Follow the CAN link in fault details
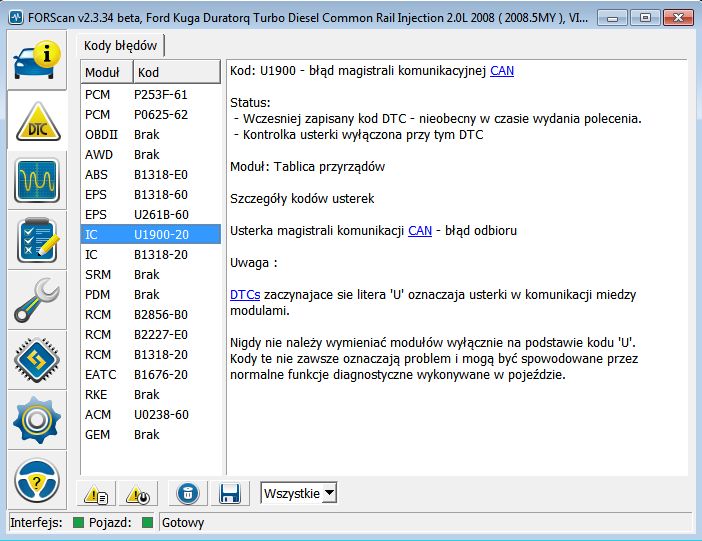This screenshot has height=541, width=702. 420,231
